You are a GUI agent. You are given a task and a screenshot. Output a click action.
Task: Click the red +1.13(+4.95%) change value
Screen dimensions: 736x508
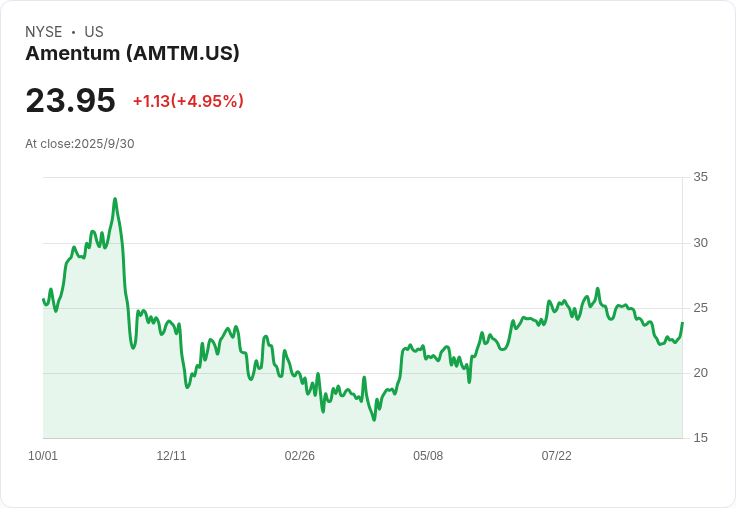pyautogui.click(x=188, y=101)
